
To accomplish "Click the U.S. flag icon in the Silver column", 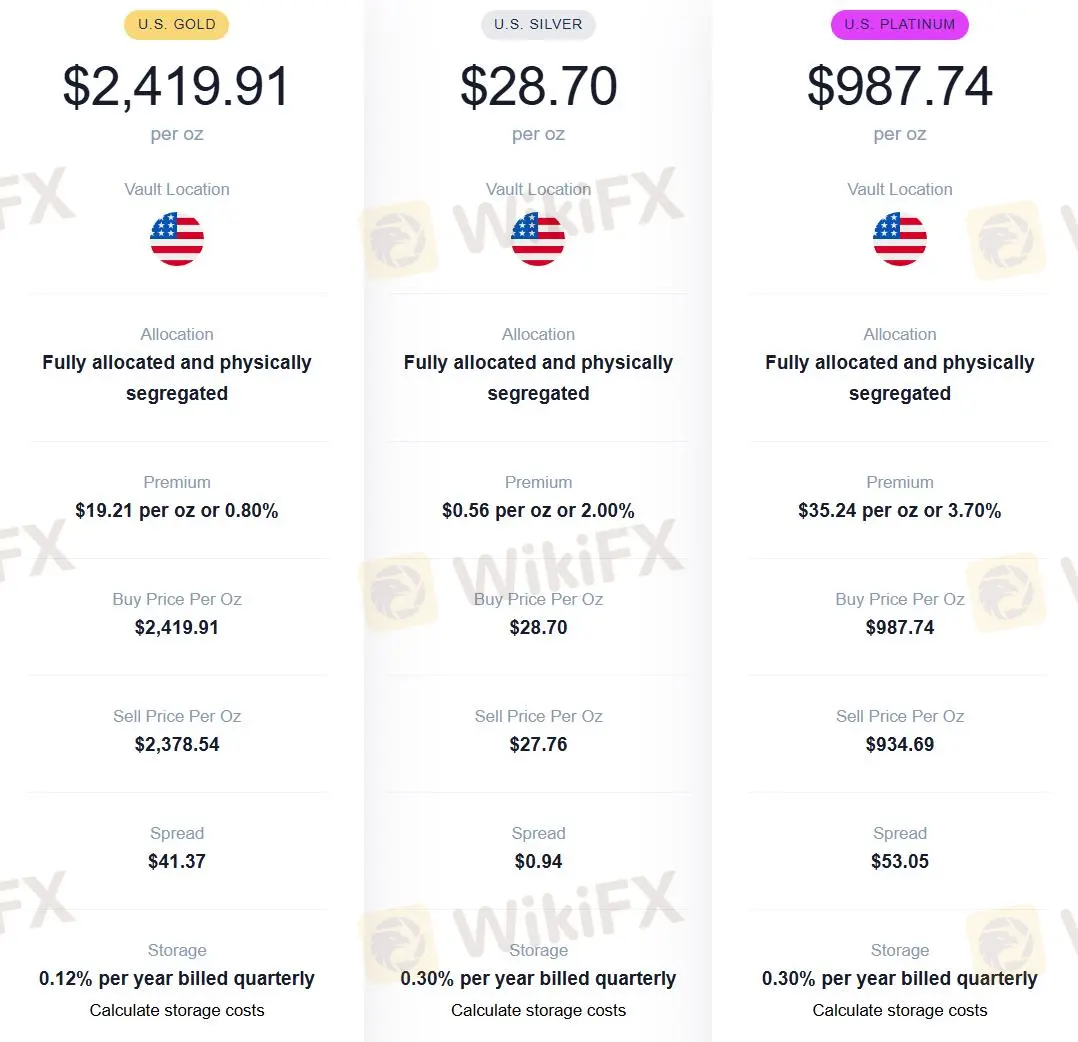I will tap(538, 239).
